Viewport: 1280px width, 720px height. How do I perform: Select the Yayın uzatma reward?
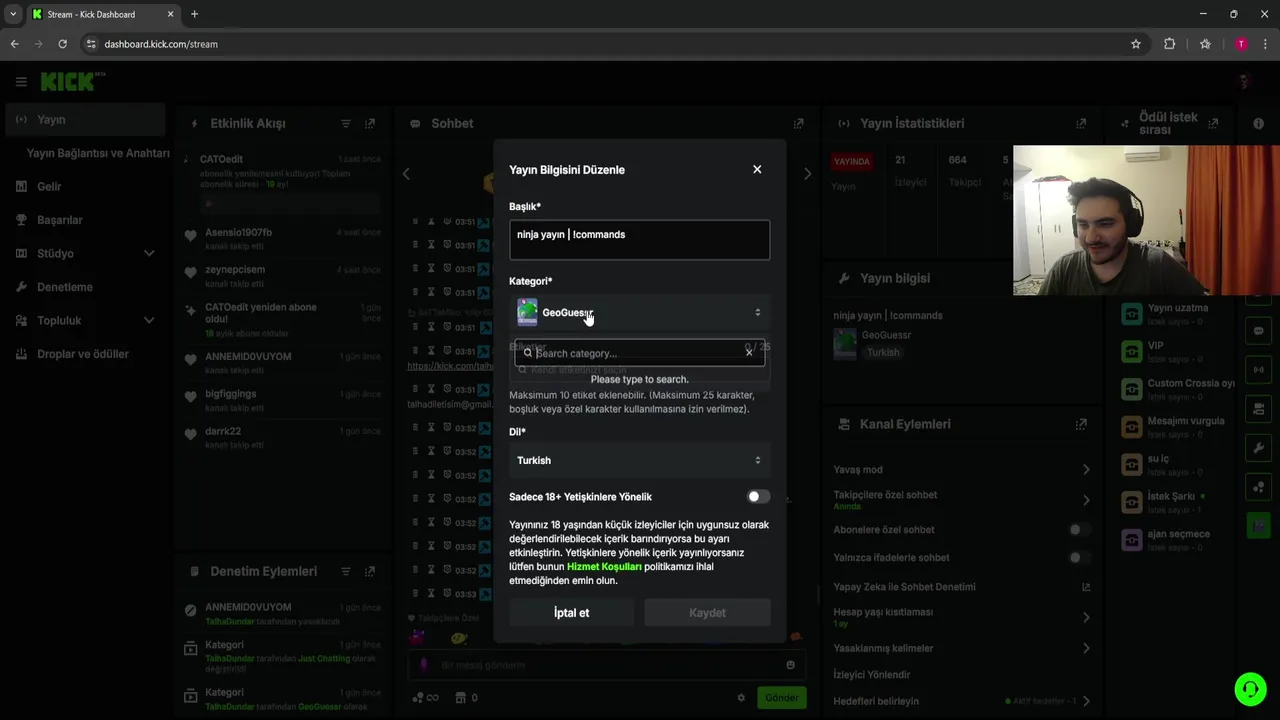coord(1177,313)
